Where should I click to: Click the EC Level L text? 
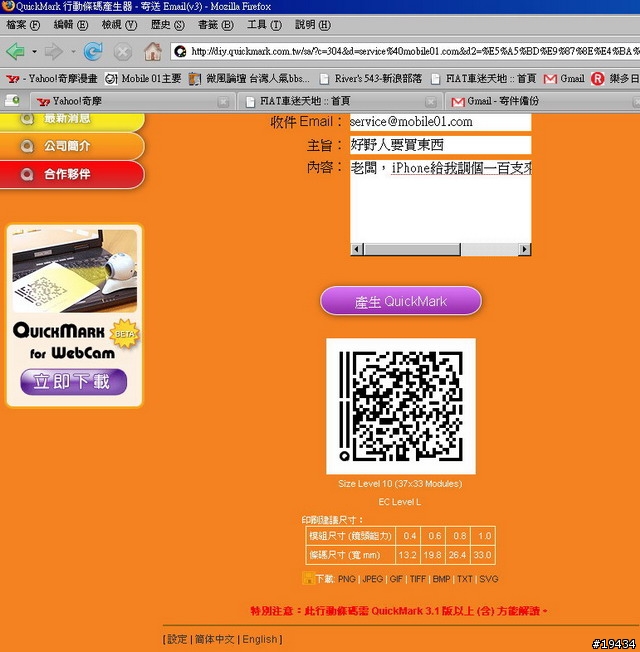pyautogui.click(x=400, y=502)
